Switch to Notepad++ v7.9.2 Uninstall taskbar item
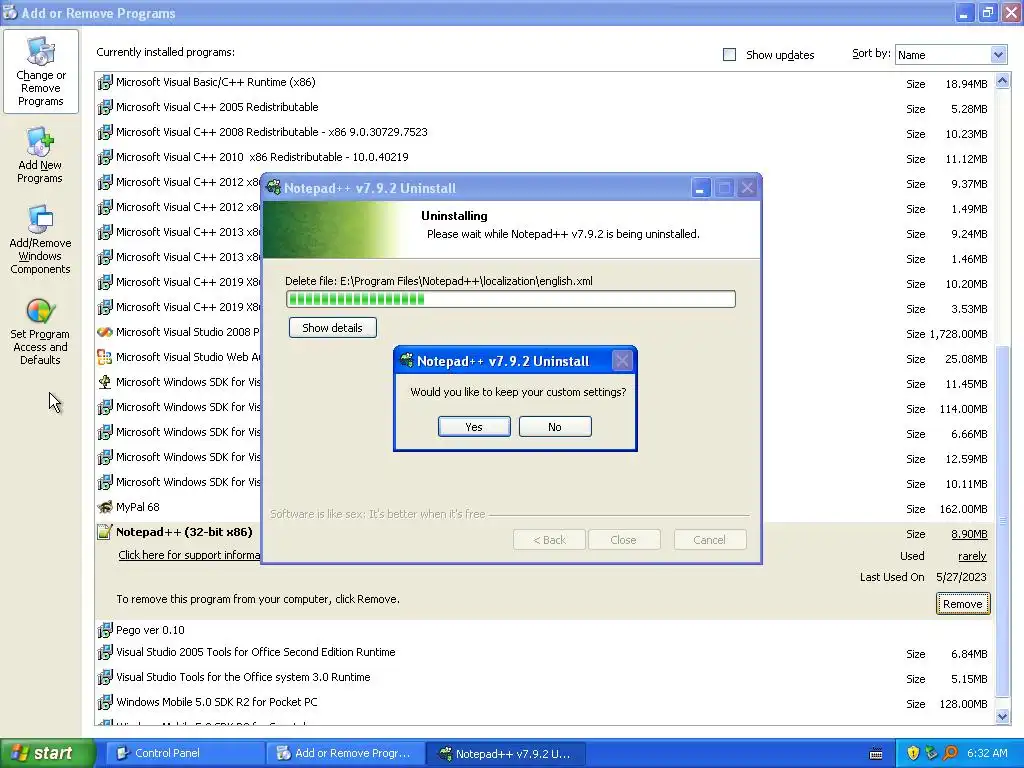Screen dimensions: 1024x768 coord(505,753)
